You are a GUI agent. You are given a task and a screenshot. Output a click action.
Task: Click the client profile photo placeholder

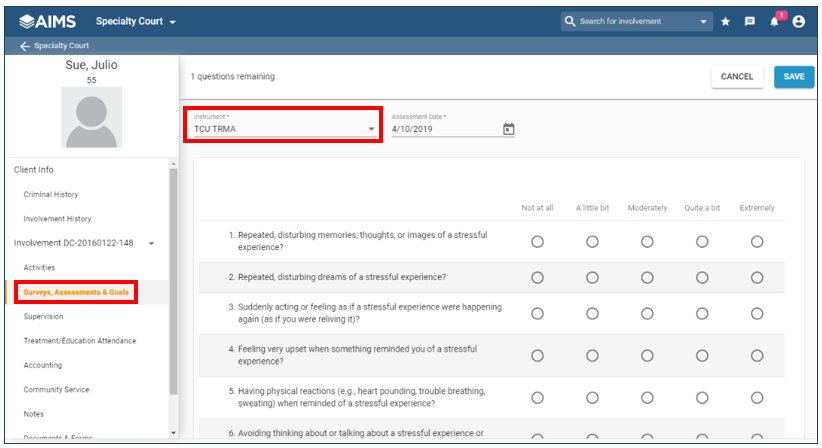91,117
